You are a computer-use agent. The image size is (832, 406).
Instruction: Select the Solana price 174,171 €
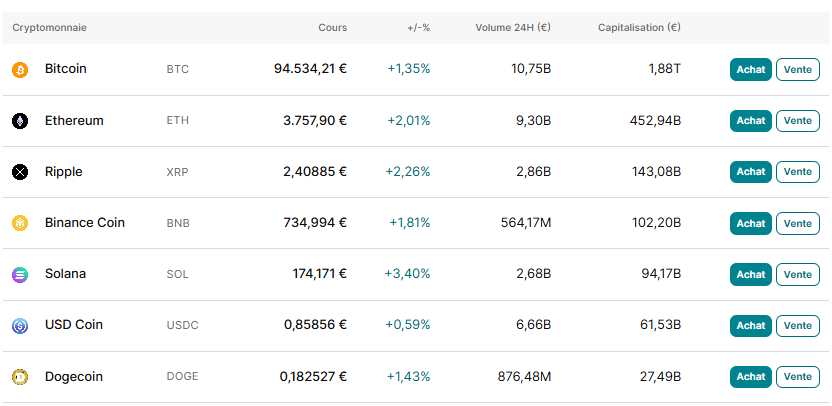click(320, 274)
